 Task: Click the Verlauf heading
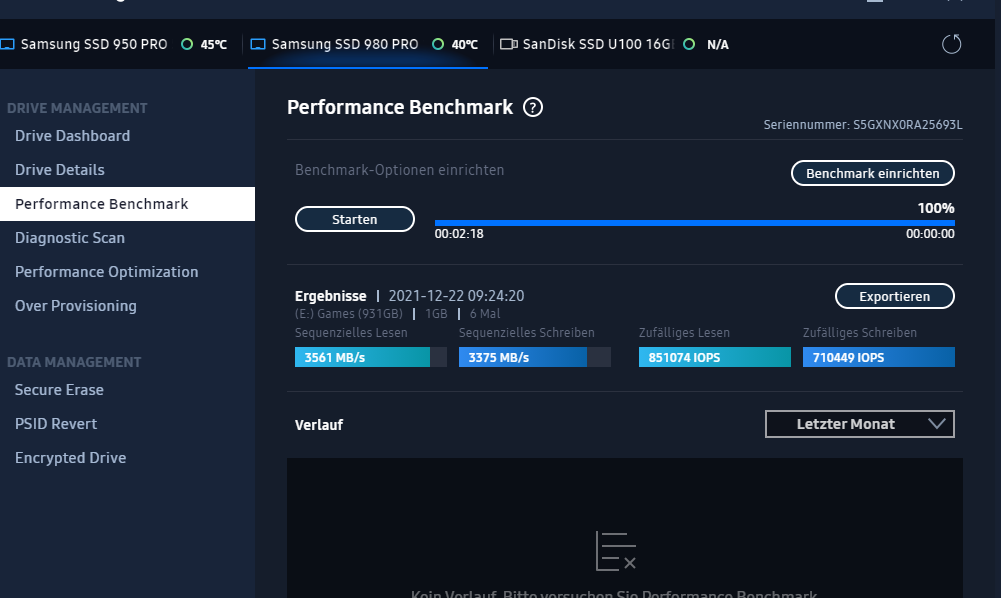pyautogui.click(x=319, y=425)
